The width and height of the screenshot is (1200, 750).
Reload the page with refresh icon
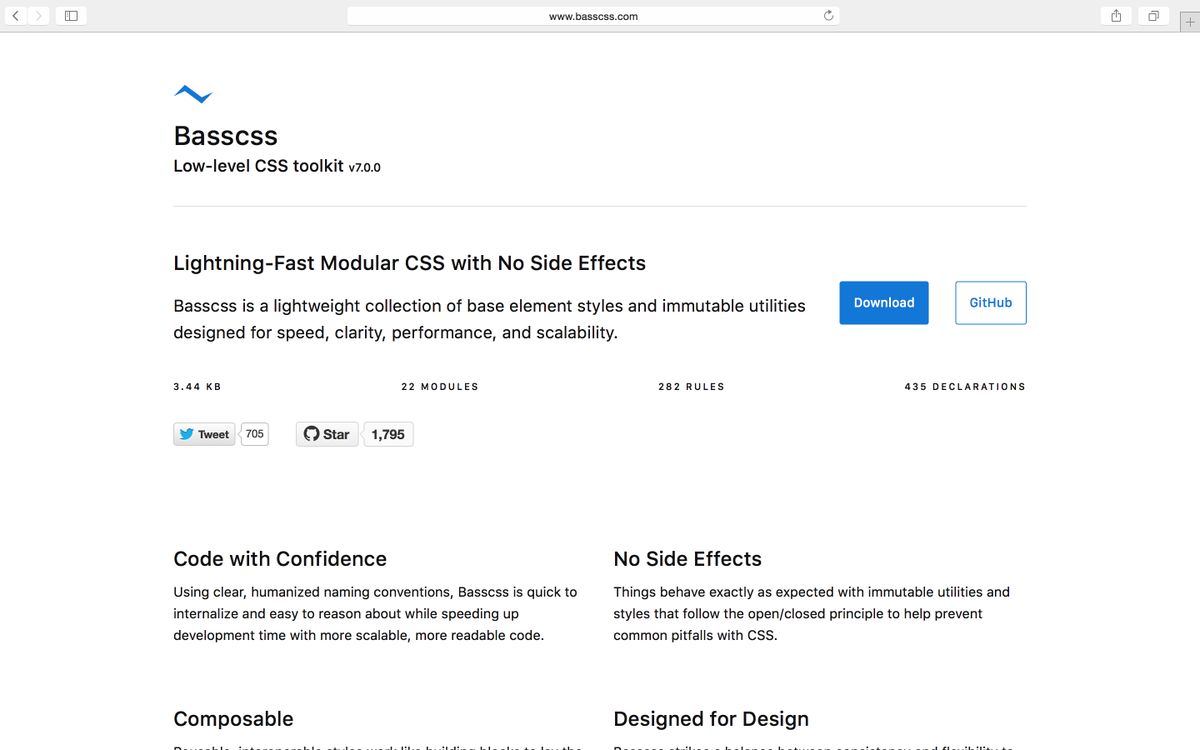(828, 16)
